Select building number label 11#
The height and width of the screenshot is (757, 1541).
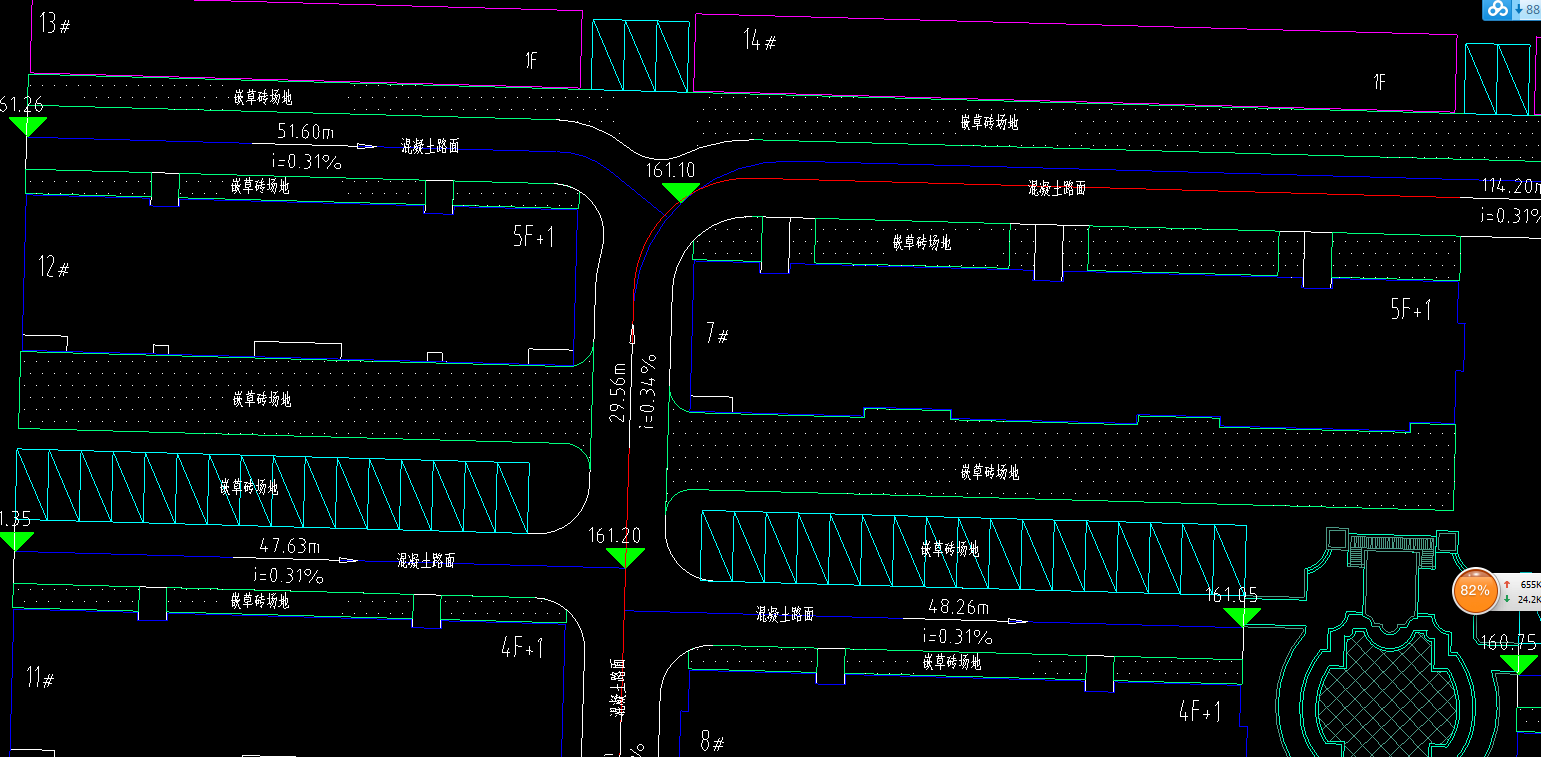(41, 679)
